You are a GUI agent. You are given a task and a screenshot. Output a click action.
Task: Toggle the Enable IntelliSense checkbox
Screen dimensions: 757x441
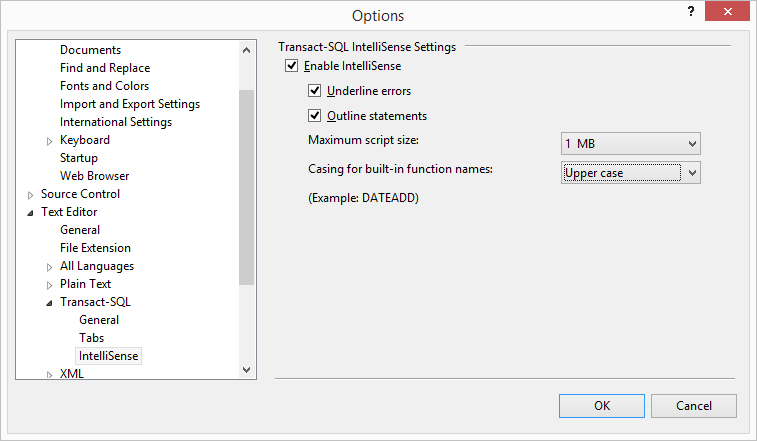(292, 67)
